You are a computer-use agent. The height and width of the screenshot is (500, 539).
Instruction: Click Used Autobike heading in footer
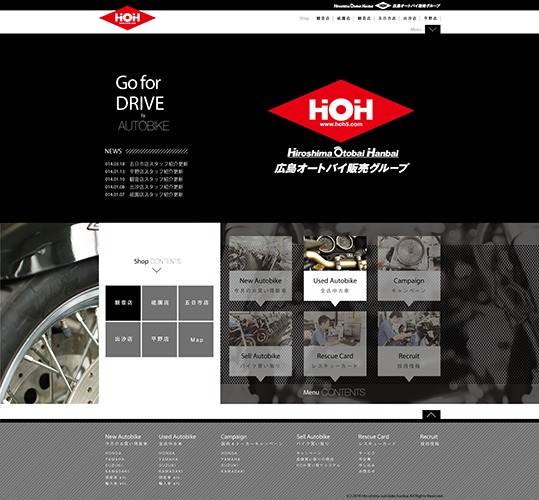coord(177,437)
